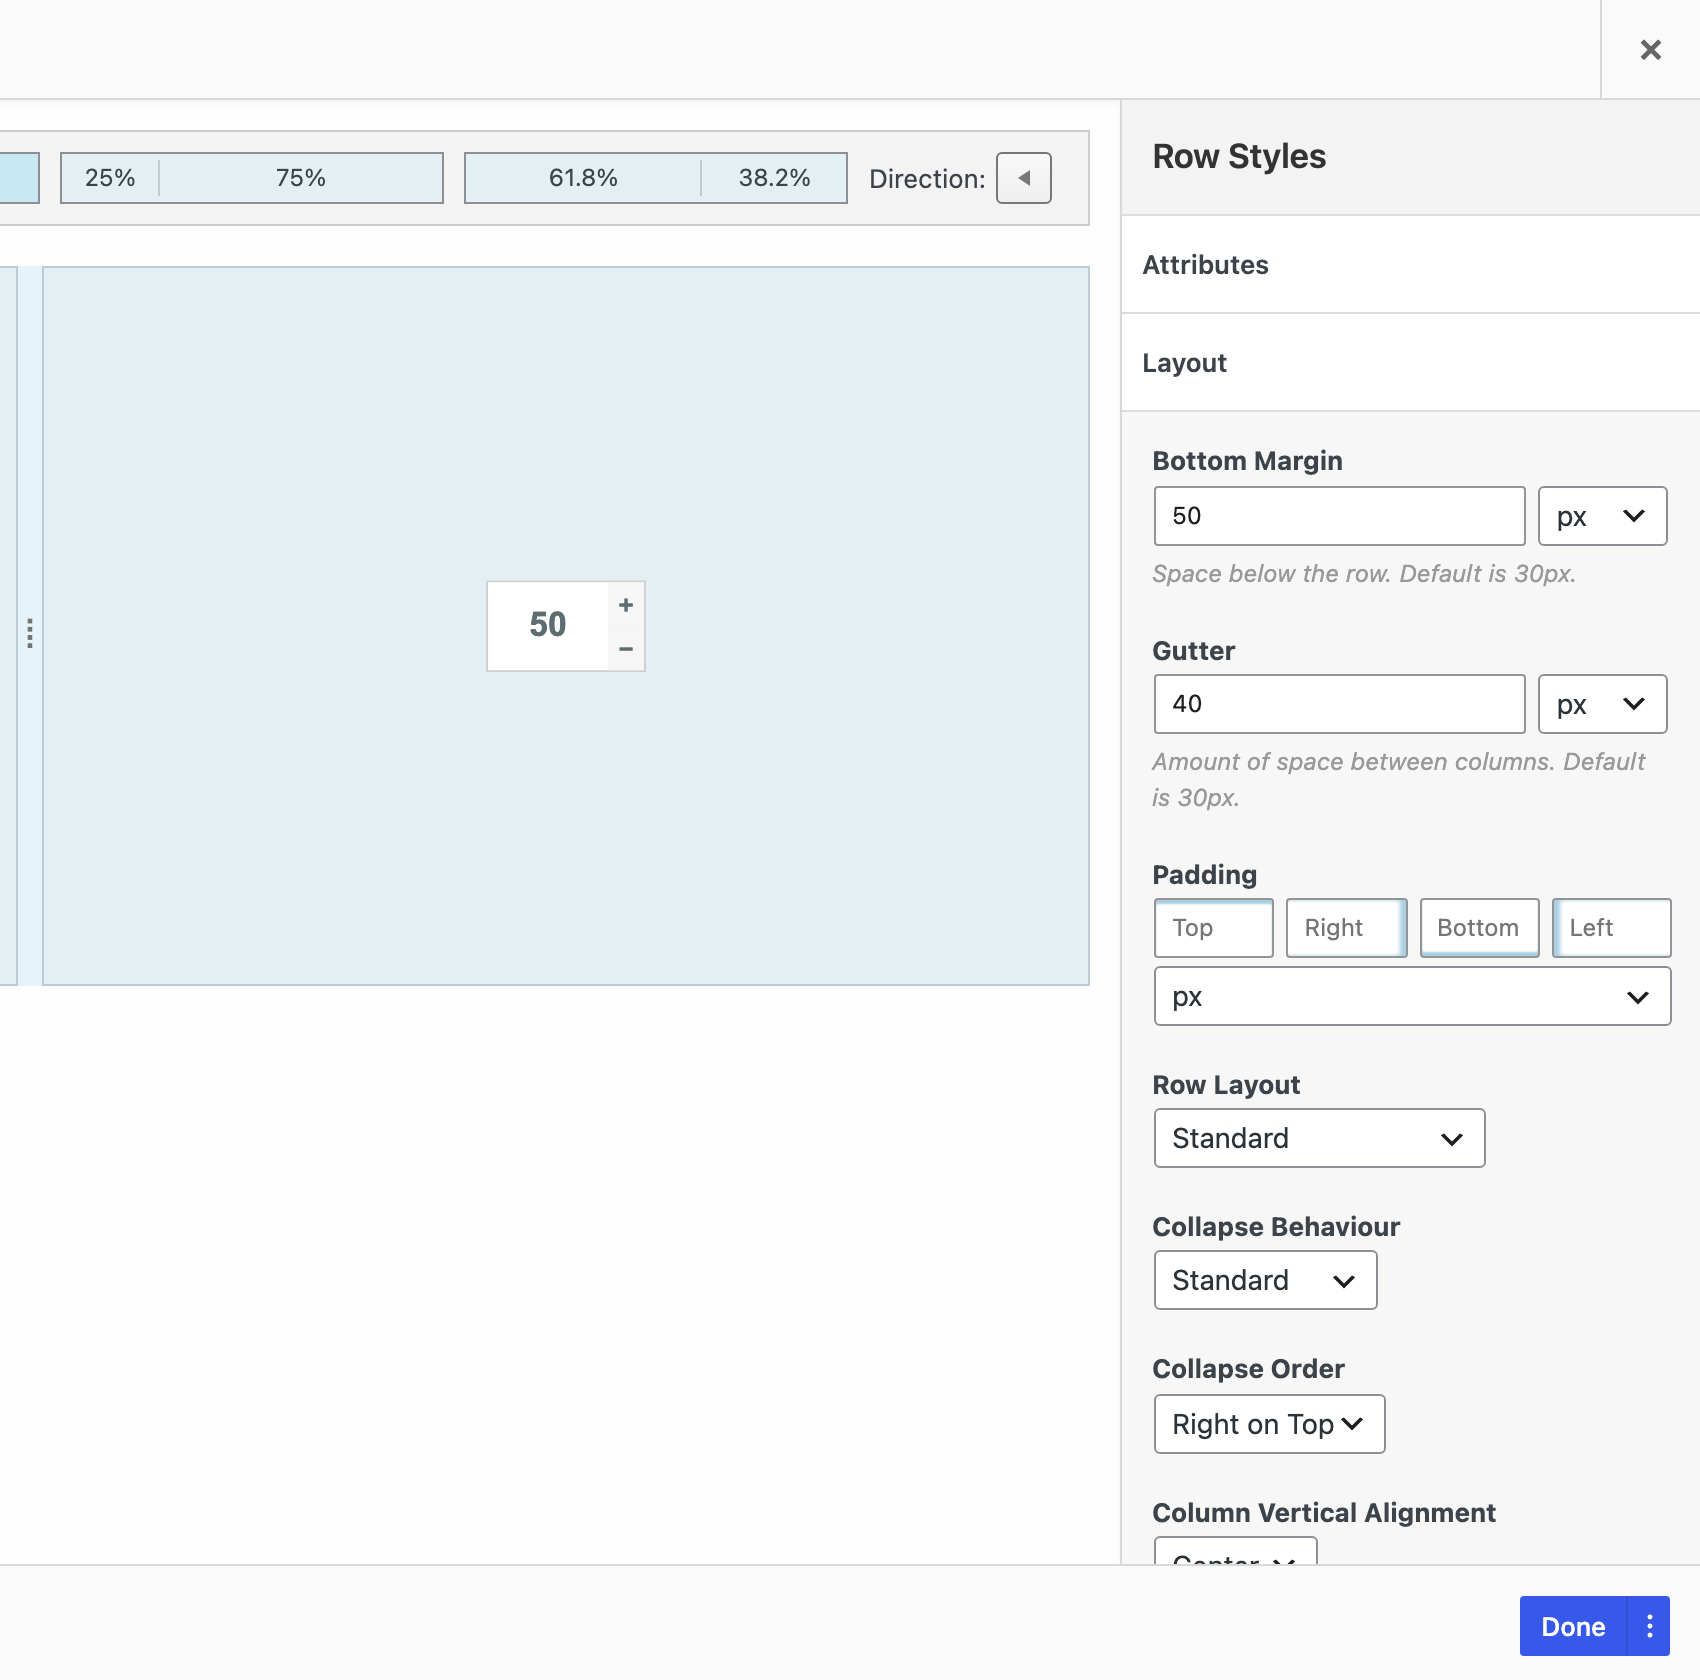Select the 61.8% / 38.2% column ratio preset
This screenshot has width=1700, height=1680.
[656, 178]
